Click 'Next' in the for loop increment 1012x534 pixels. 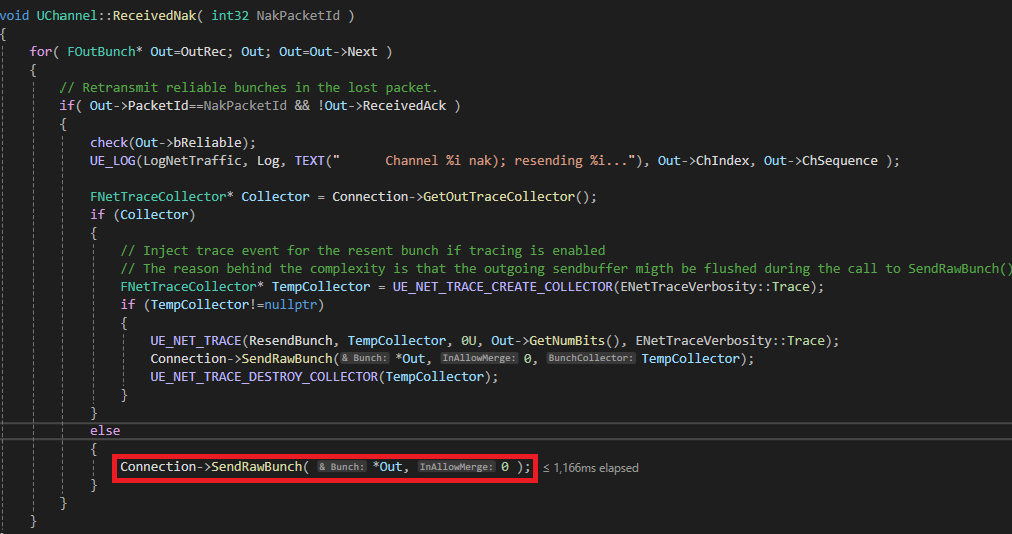coord(362,52)
